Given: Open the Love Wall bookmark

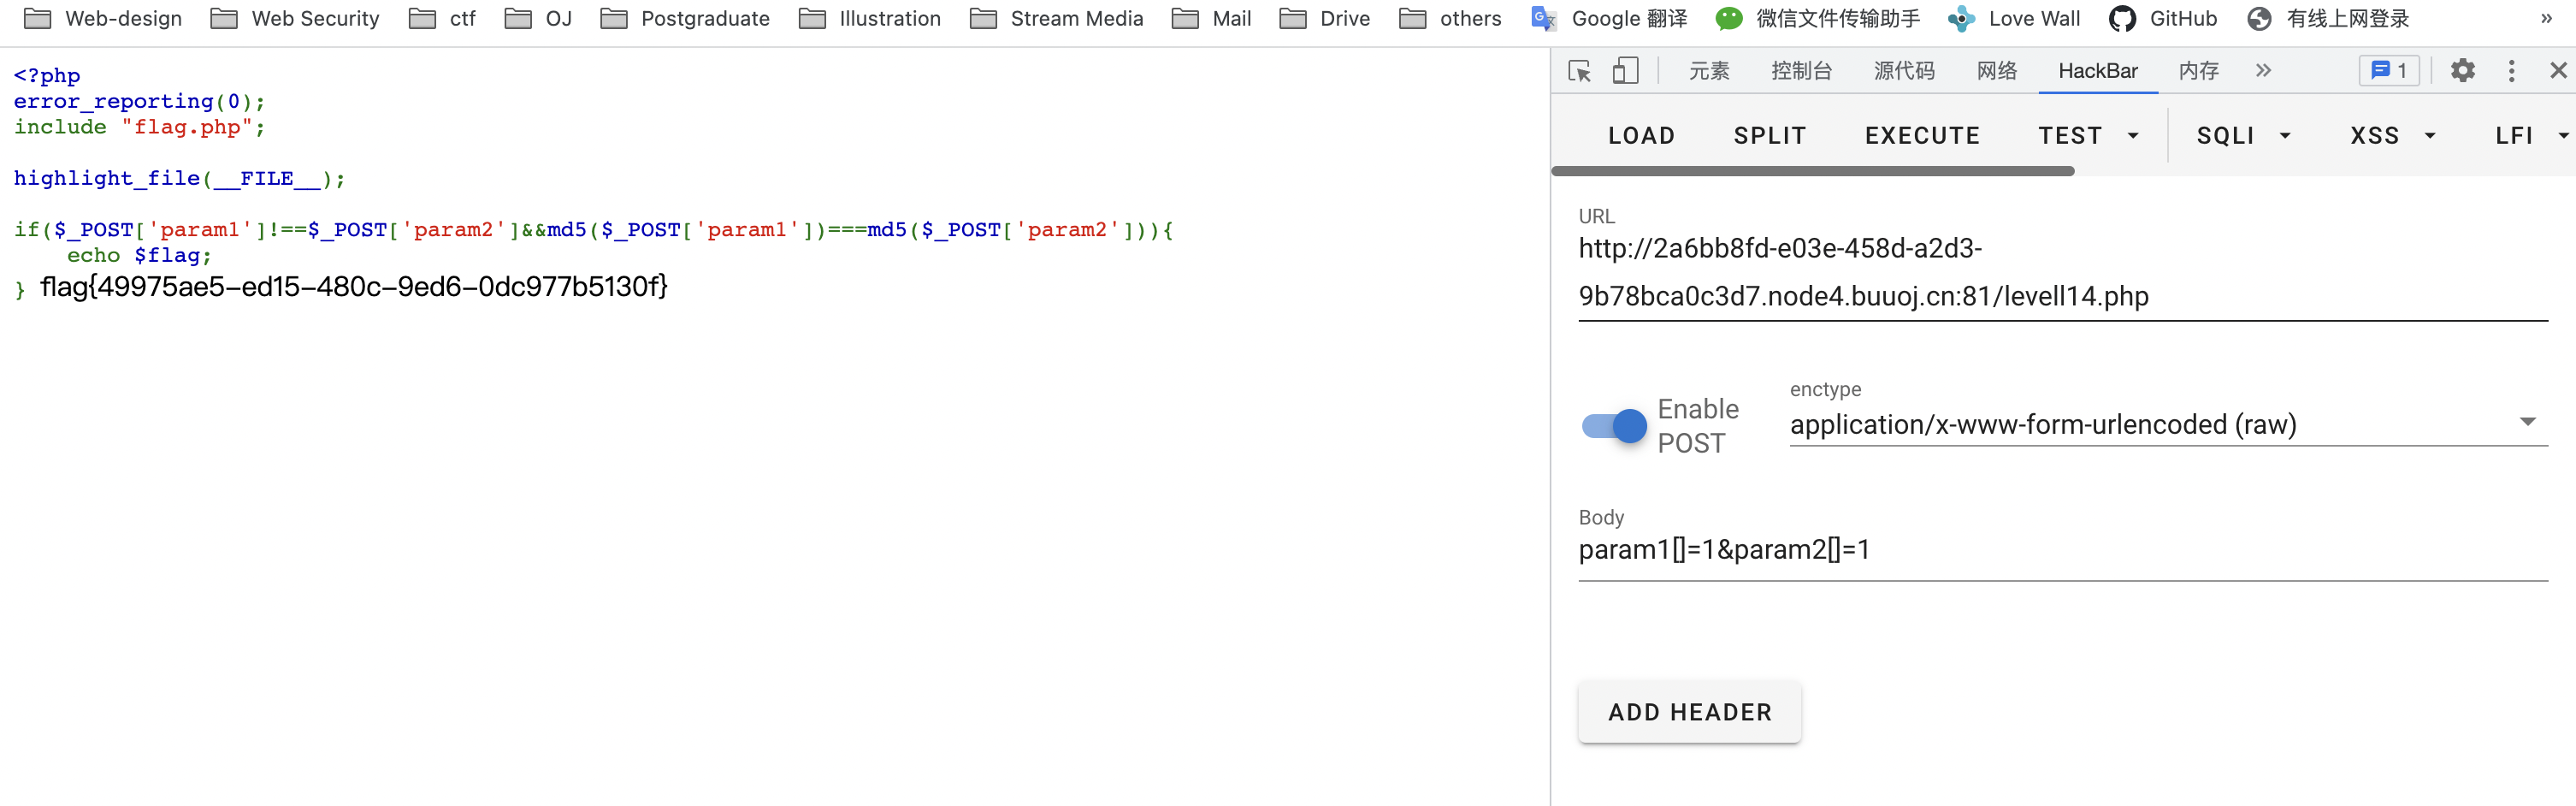Looking at the screenshot, I should point(2014,18).
